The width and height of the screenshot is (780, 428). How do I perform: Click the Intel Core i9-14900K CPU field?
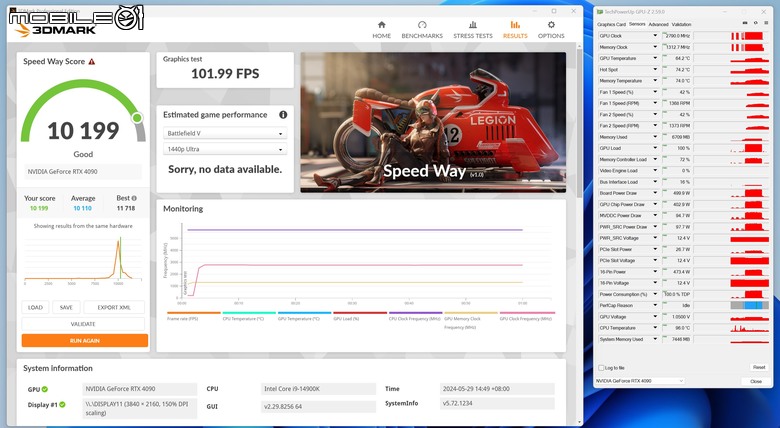318,389
